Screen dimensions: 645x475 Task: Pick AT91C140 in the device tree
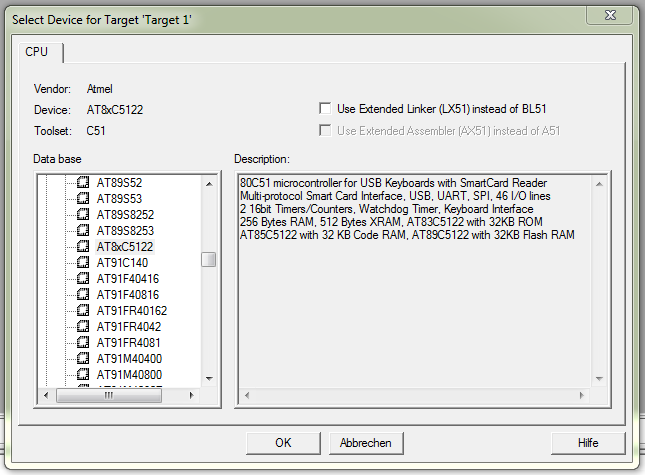(122, 263)
